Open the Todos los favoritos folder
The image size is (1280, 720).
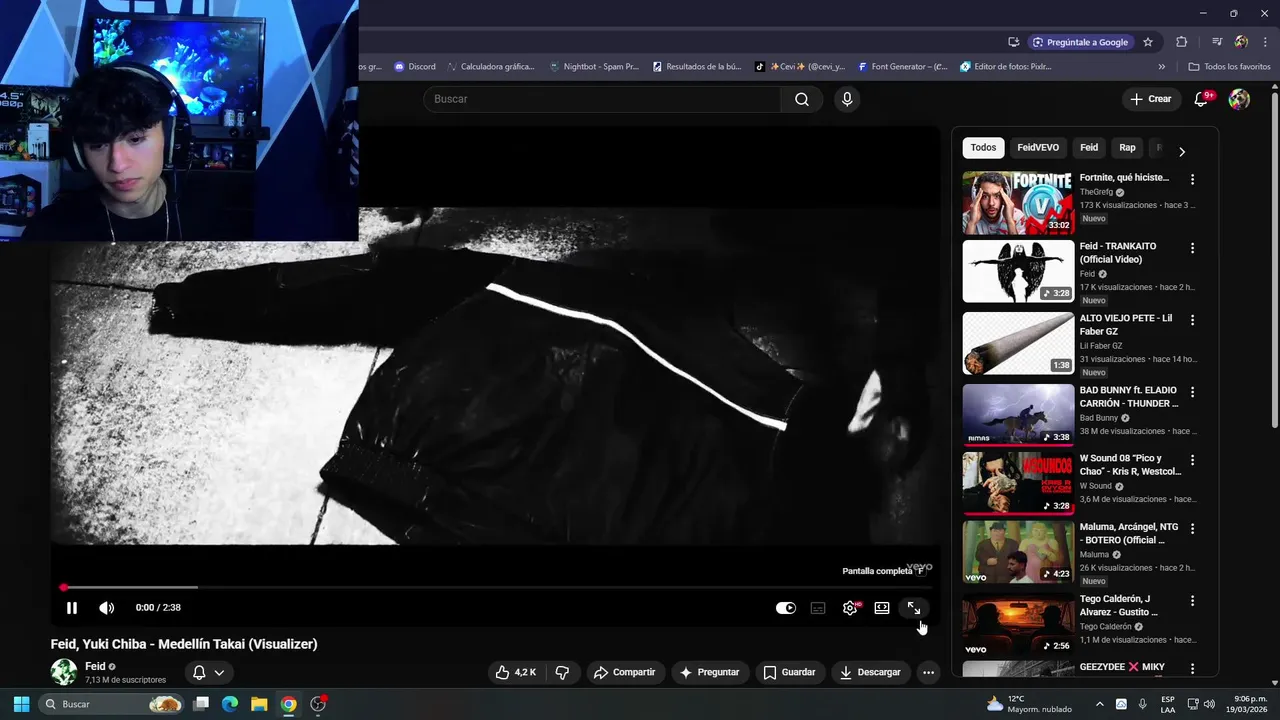click(x=1229, y=67)
